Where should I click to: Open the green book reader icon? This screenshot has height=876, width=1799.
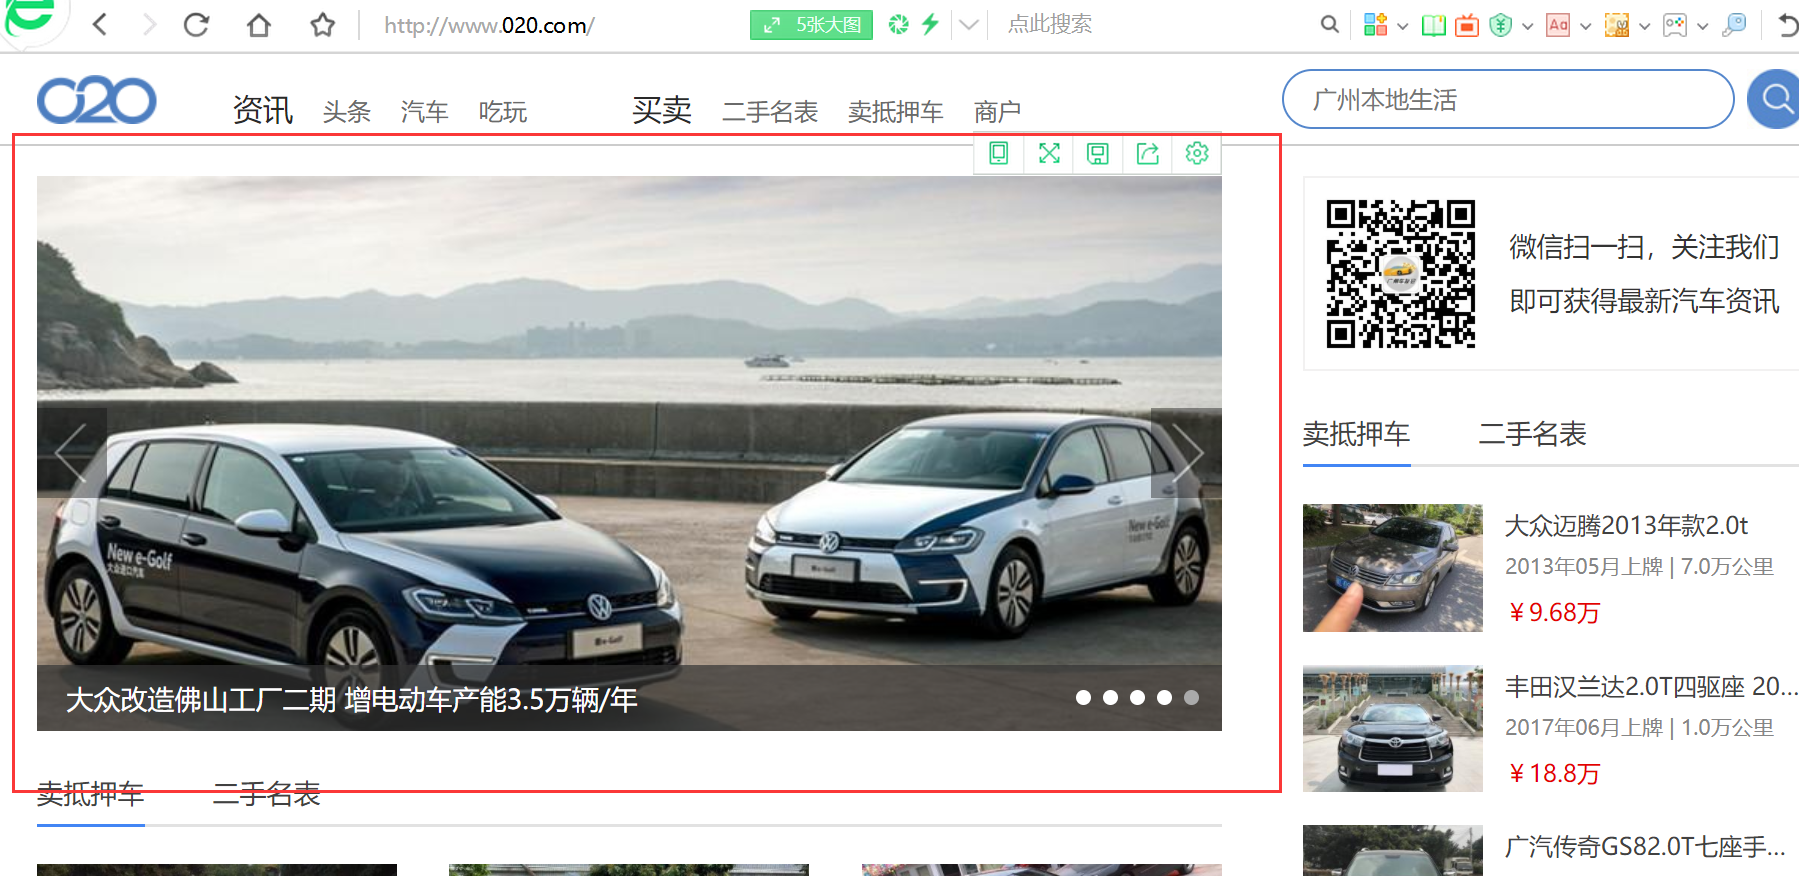(x=1434, y=25)
